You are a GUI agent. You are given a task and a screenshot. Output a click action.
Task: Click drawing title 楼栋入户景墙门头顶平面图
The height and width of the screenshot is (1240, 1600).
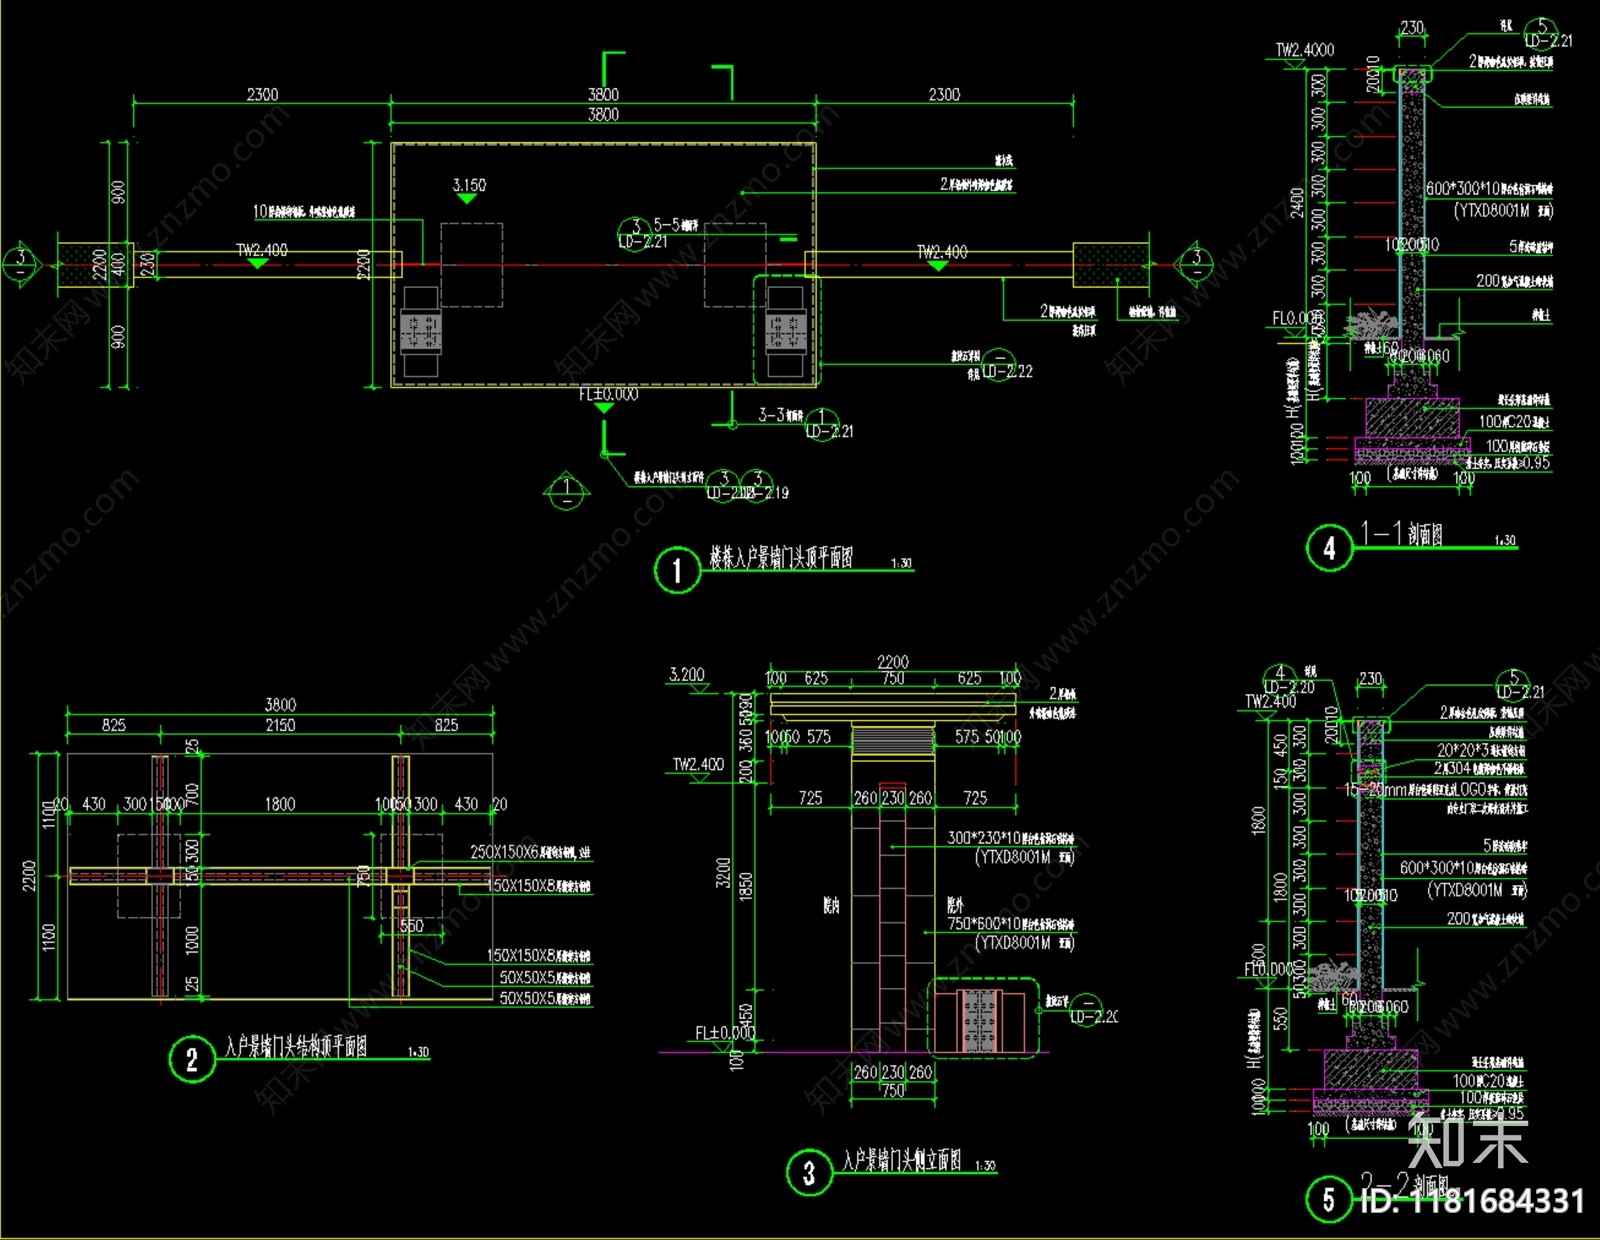(x=782, y=558)
